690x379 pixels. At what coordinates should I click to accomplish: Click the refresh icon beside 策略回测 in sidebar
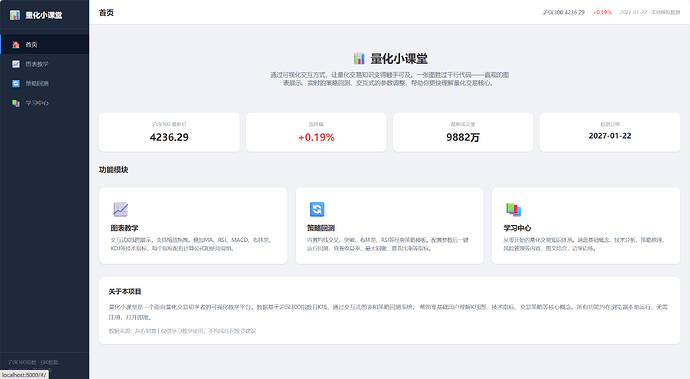(x=16, y=83)
